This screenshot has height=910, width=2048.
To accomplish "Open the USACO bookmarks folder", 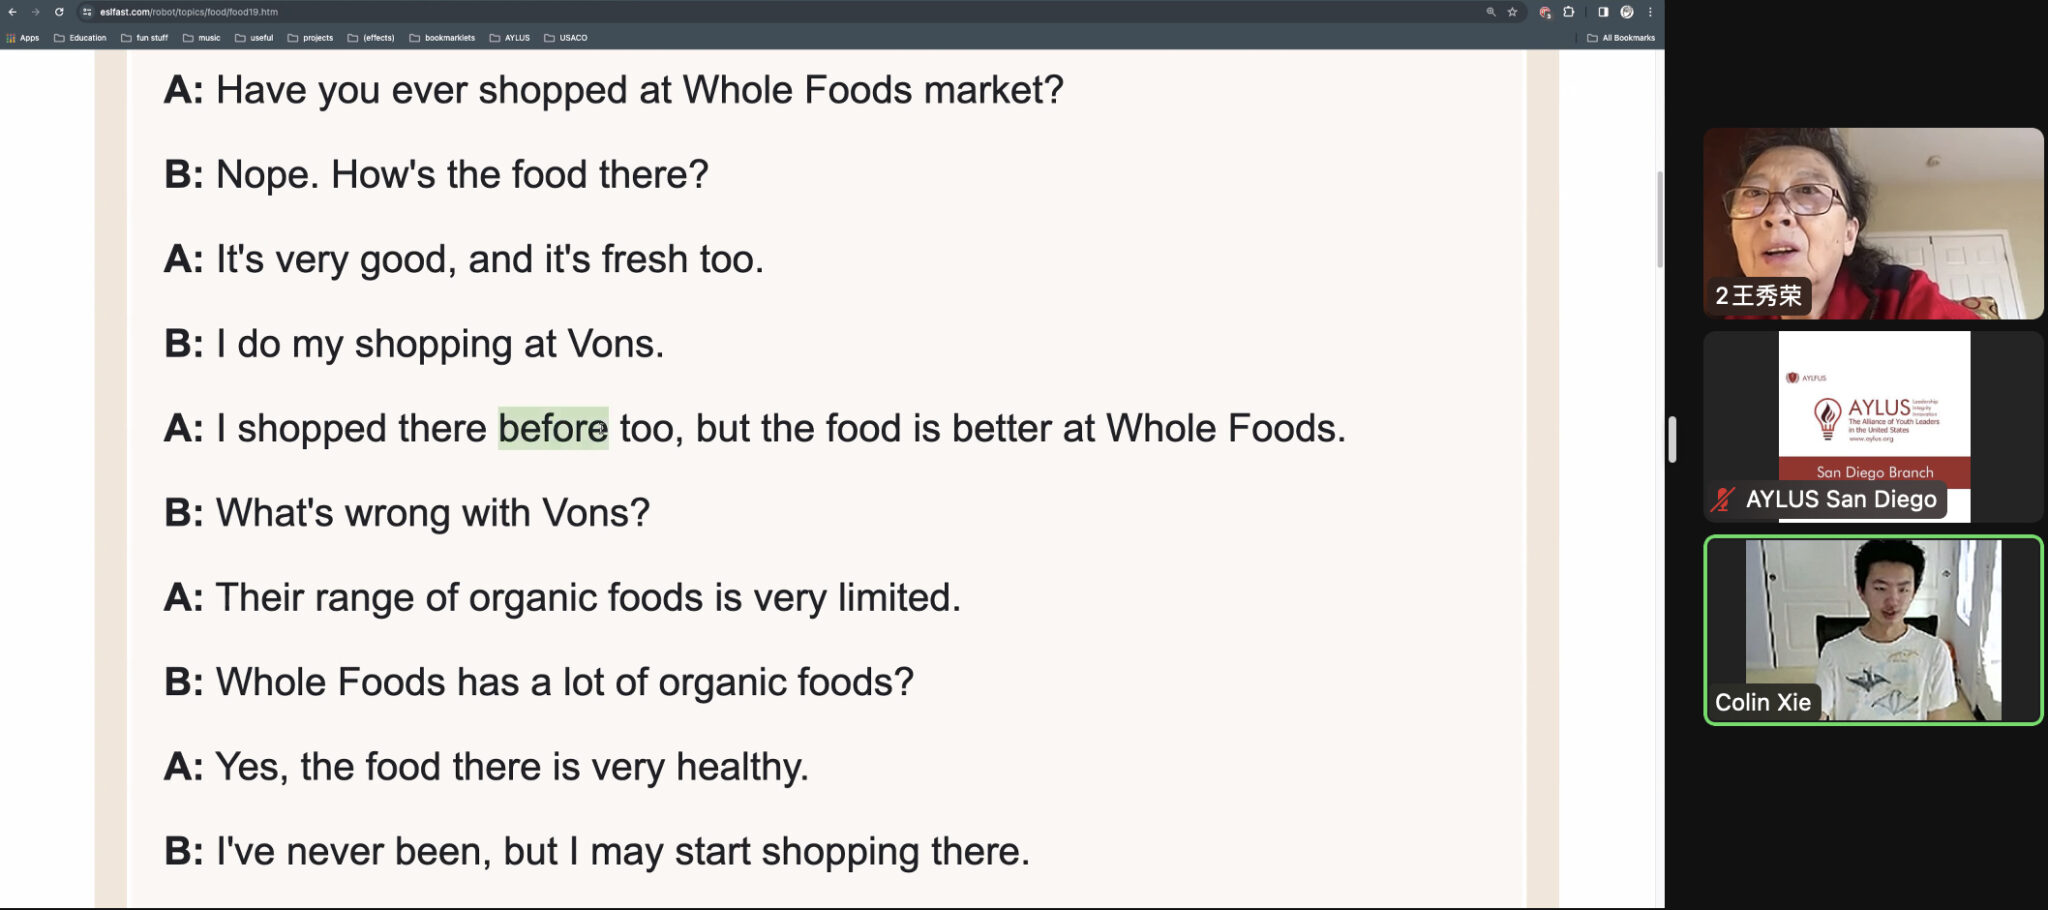I will pos(566,38).
